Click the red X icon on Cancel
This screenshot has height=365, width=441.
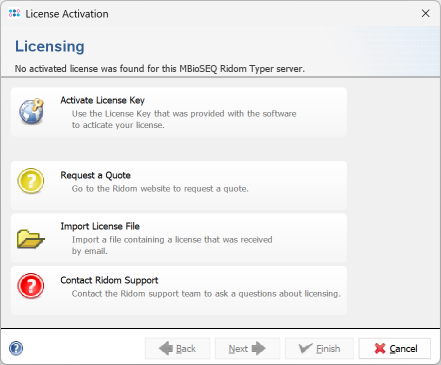tap(380, 348)
